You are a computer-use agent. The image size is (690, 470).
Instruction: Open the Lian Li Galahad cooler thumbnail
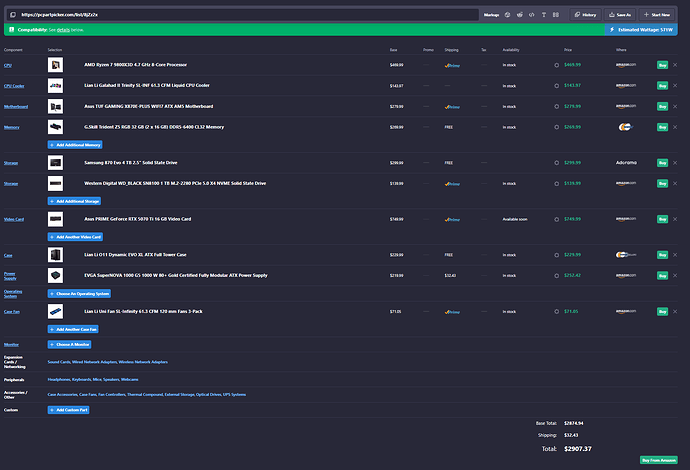55,85
